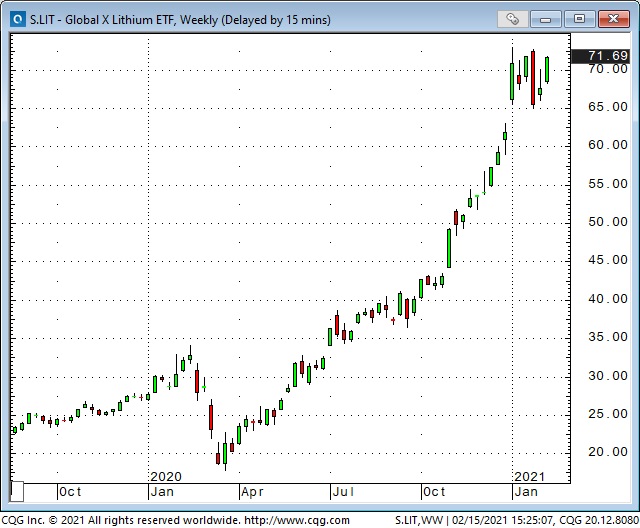Click the 2021 year label

tap(529, 476)
